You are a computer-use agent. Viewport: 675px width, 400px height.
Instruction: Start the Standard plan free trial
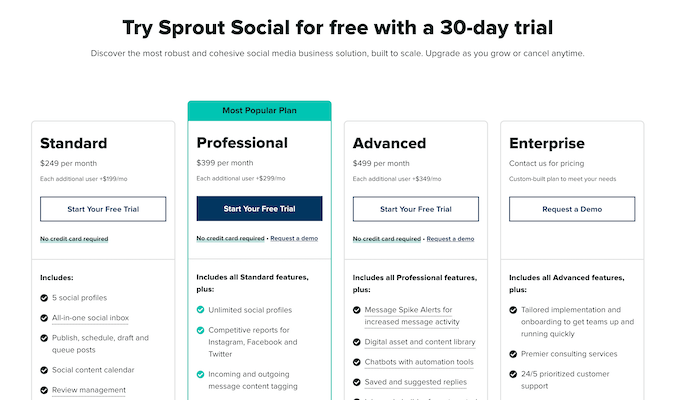pyautogui.click(x=103, y=209)
